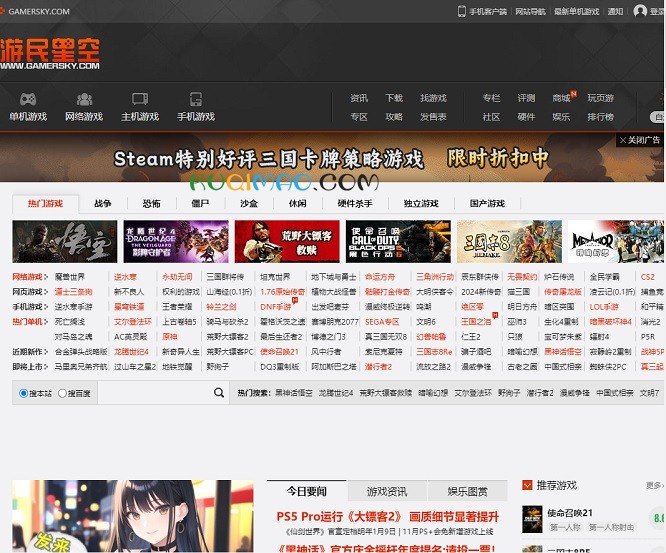Open the 资讯 navigation link

359,98
